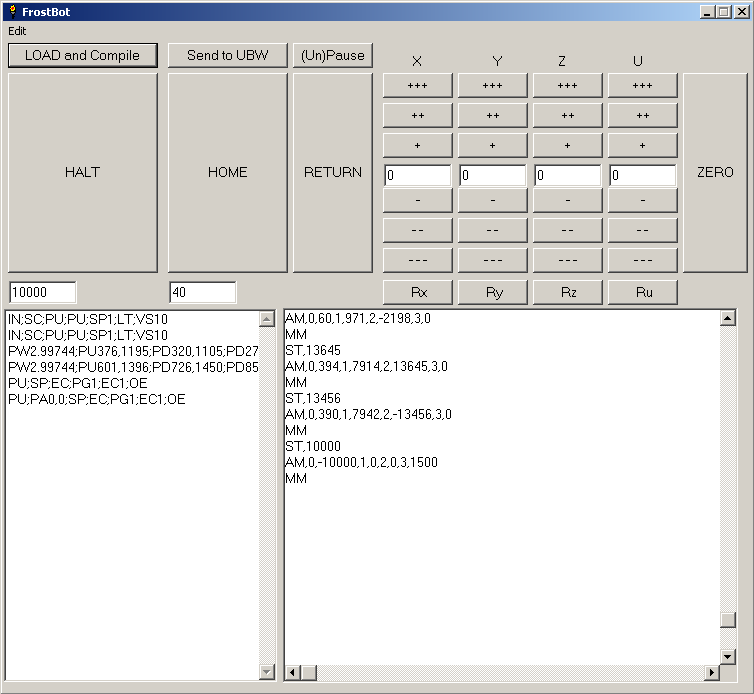This screenshot has width=754, height=694.
Task: Maximize the FrostBot window
Action: click(724, 12)
